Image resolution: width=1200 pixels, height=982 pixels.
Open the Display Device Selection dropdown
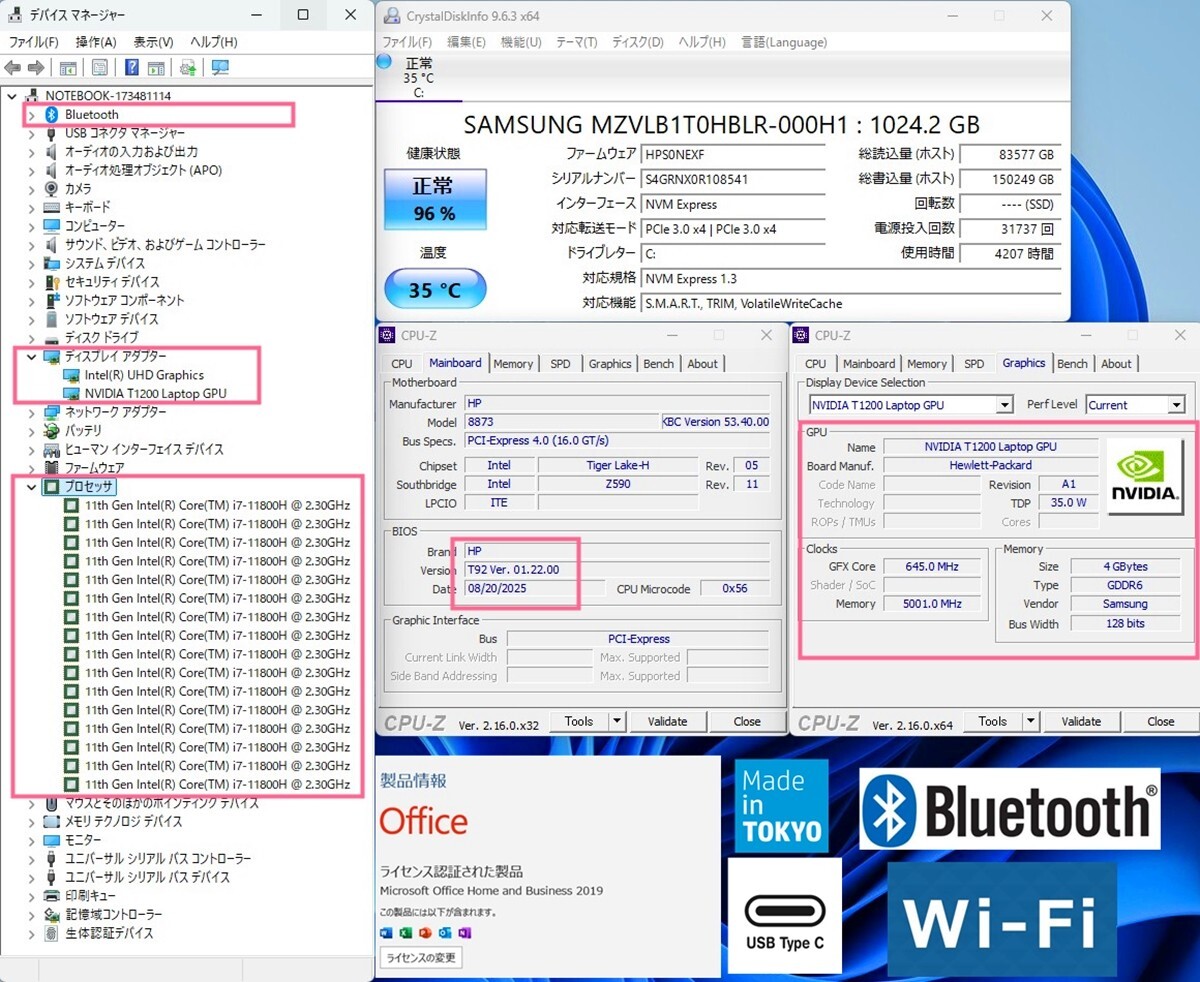pyautogui.click(x=1004, y=405)
